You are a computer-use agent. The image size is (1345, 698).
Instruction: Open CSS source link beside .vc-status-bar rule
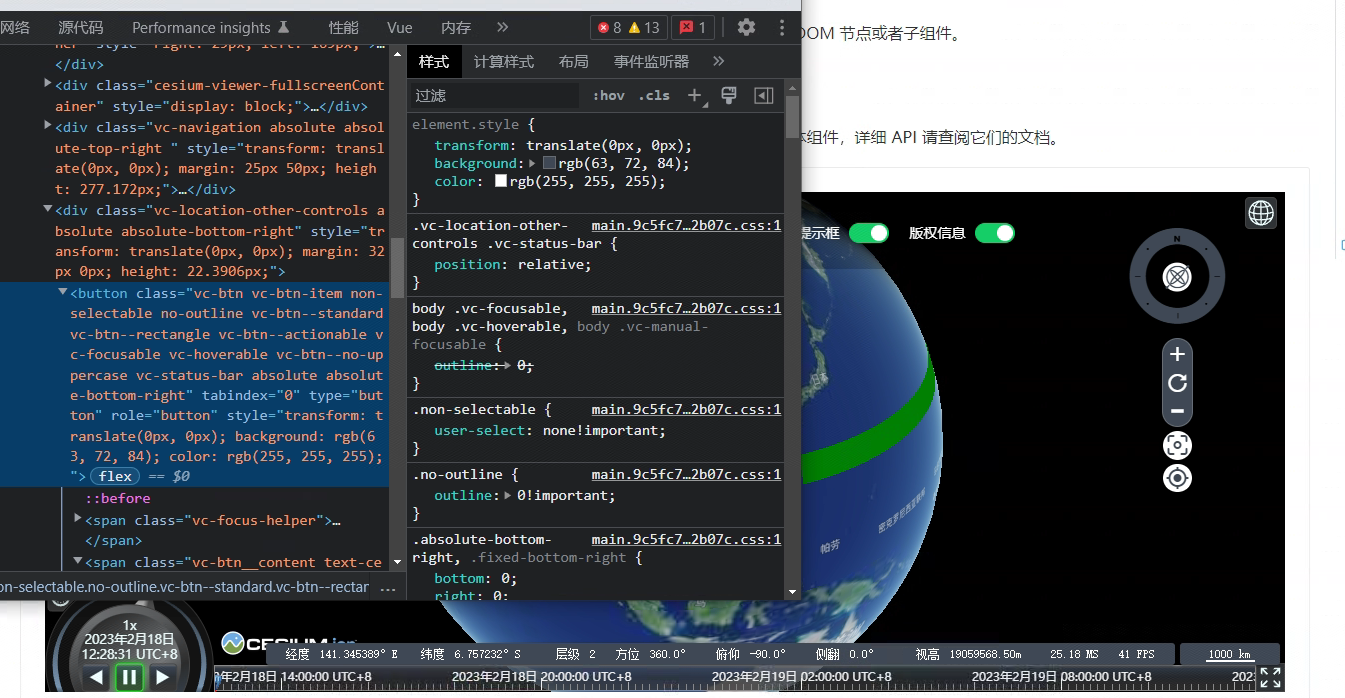click(686, 225)
